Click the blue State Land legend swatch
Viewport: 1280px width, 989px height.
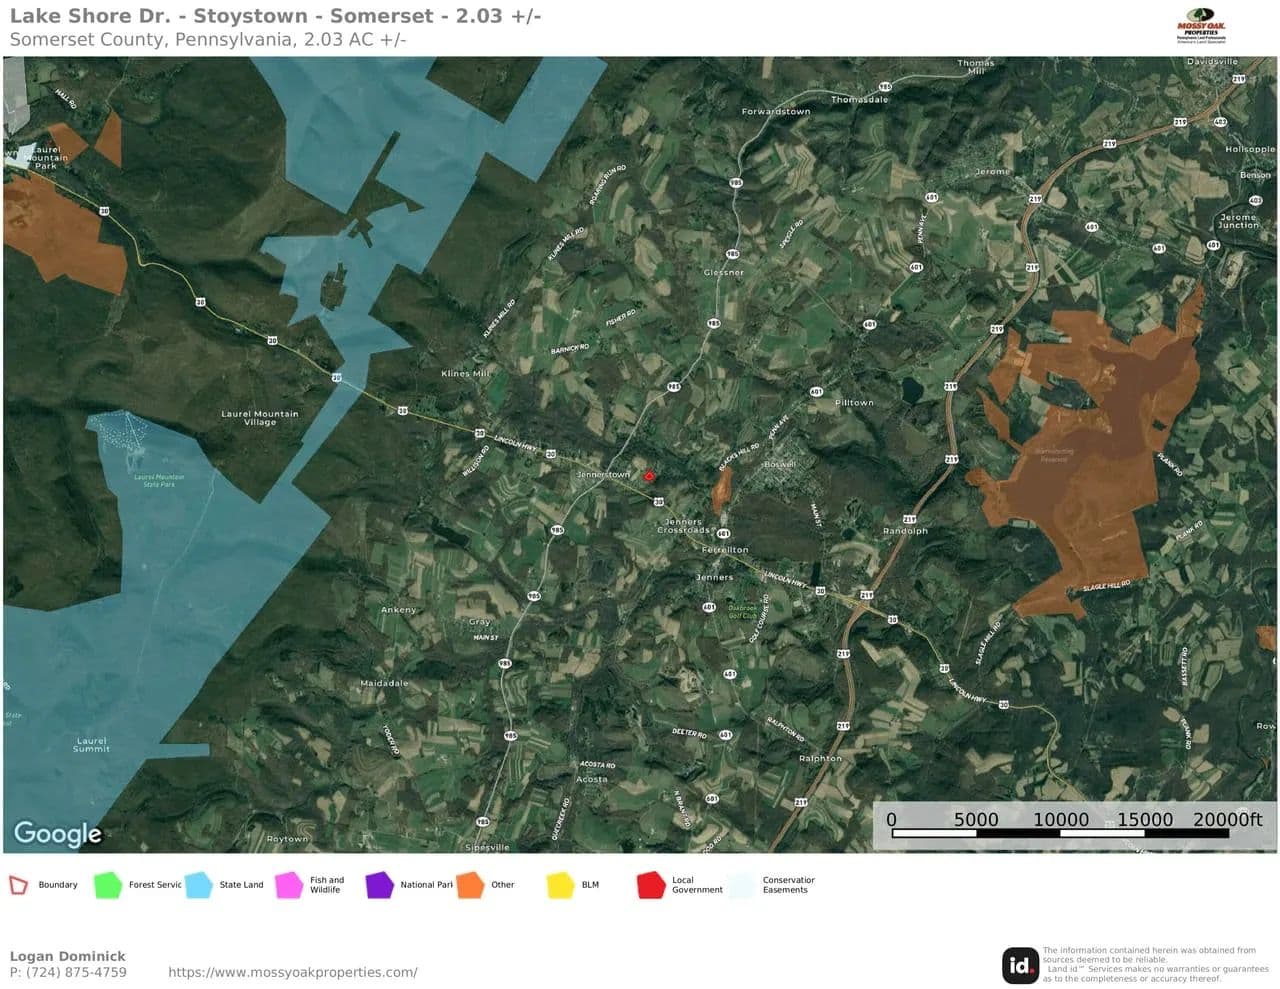click(199, 885)
